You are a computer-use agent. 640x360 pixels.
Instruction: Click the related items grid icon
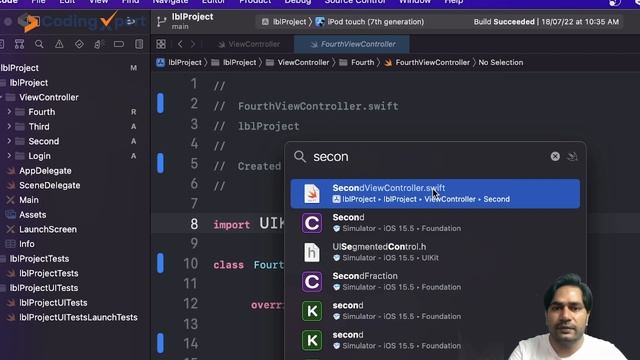pyautogui.click(x=161, y=44)
